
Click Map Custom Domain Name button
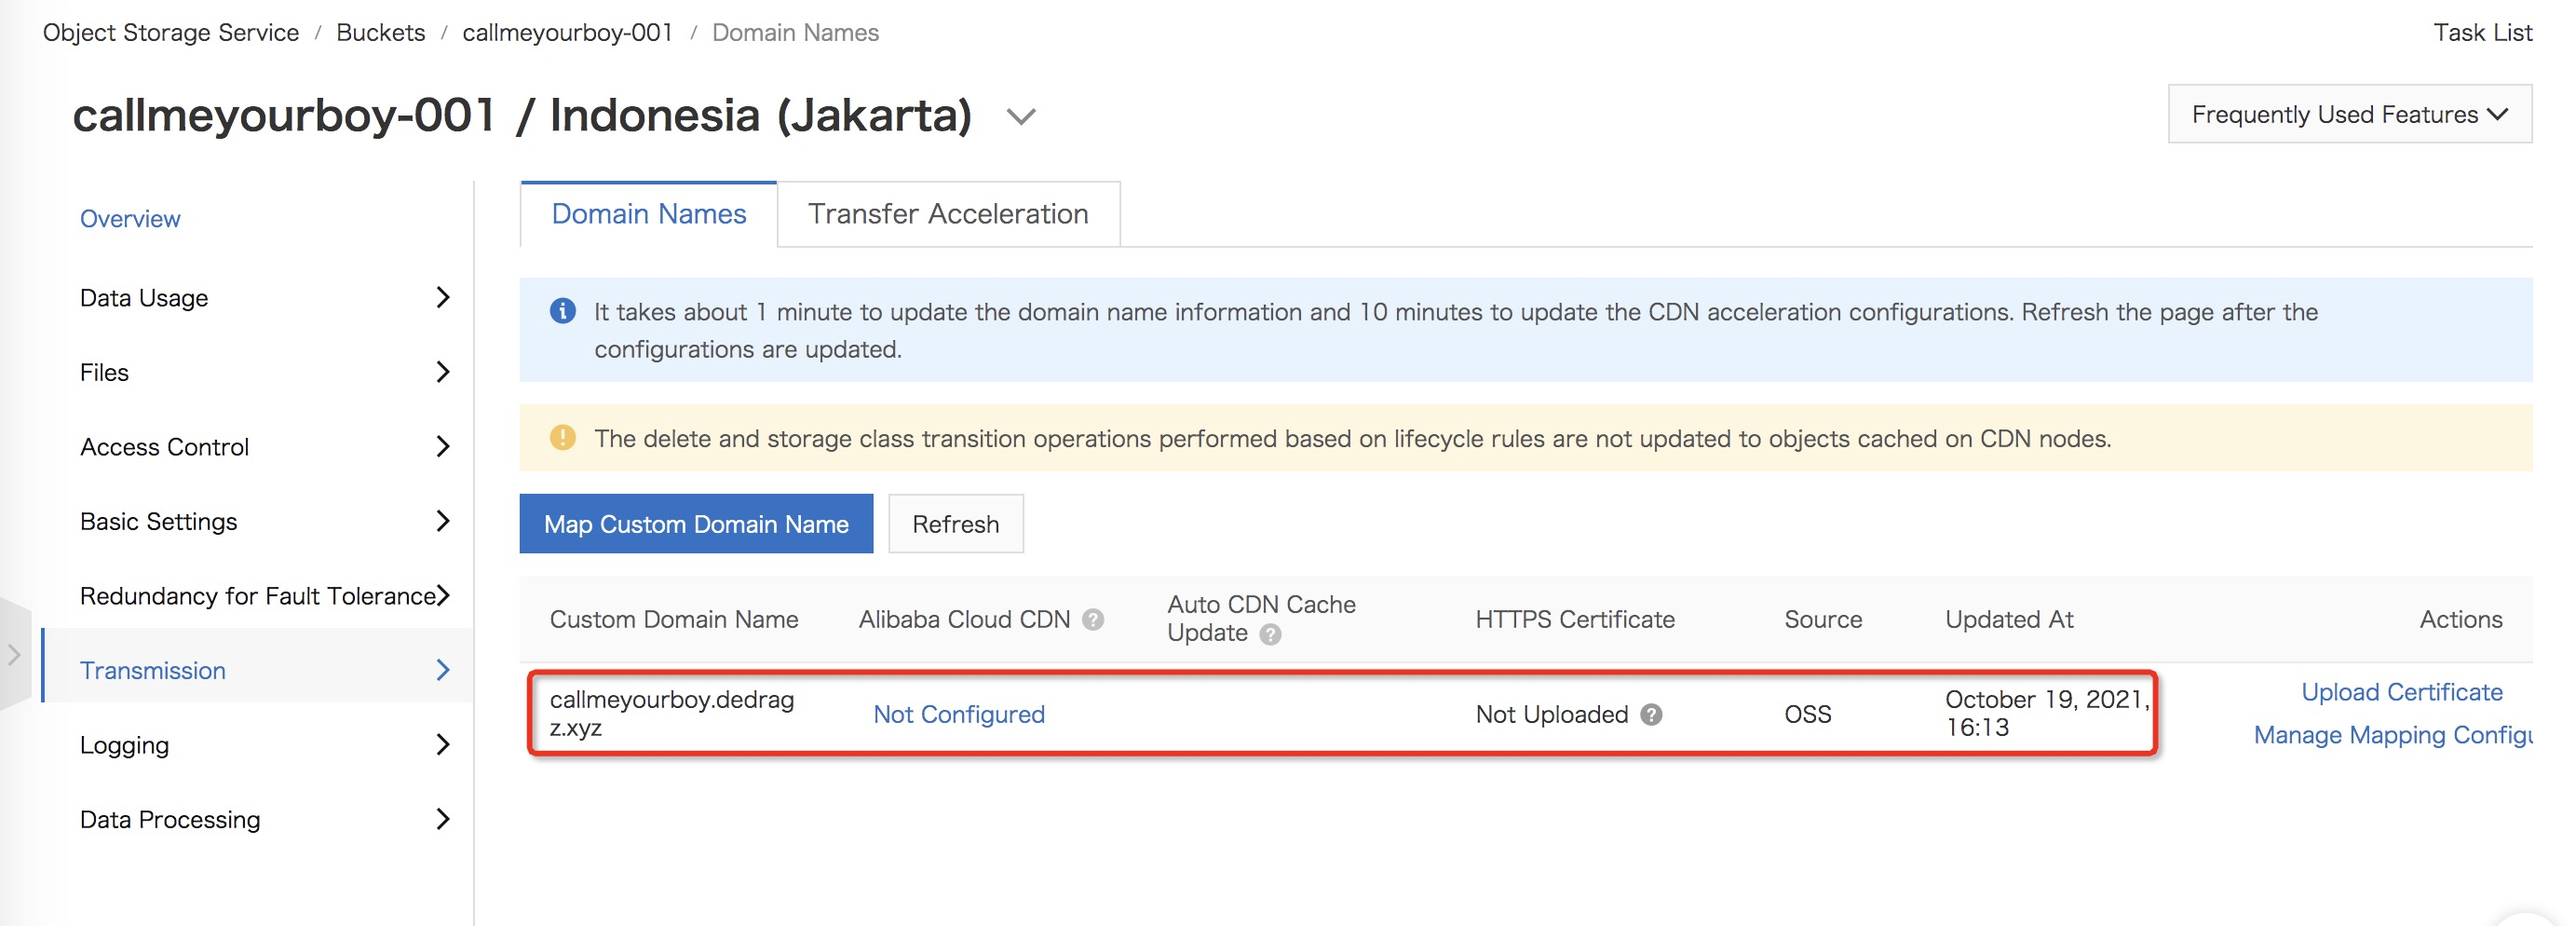point(695,524)
